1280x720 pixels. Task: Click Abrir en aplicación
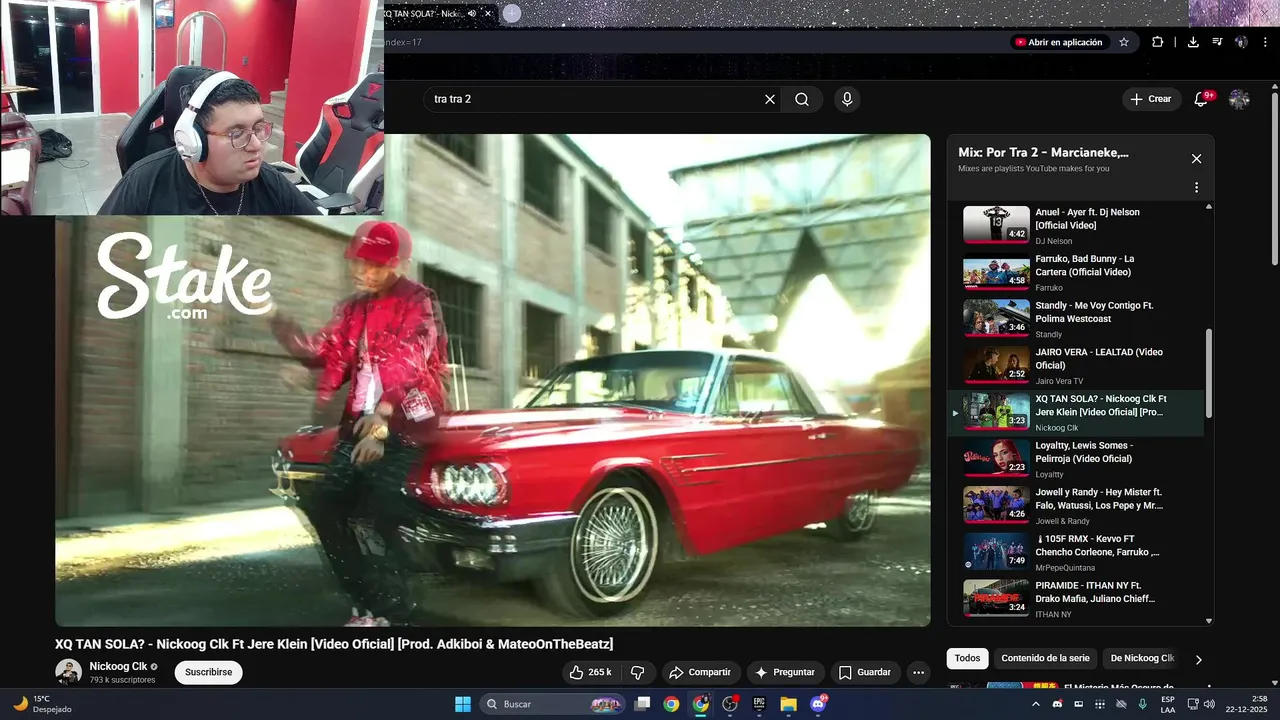(x=1058, y=42)
